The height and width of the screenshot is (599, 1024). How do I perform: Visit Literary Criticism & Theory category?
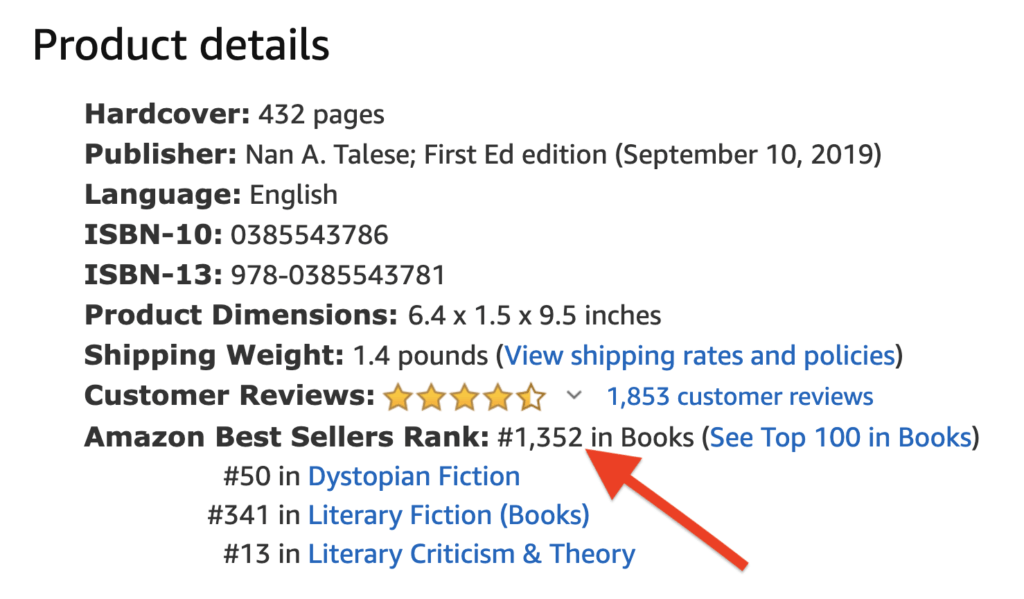[x=474, y=554]
